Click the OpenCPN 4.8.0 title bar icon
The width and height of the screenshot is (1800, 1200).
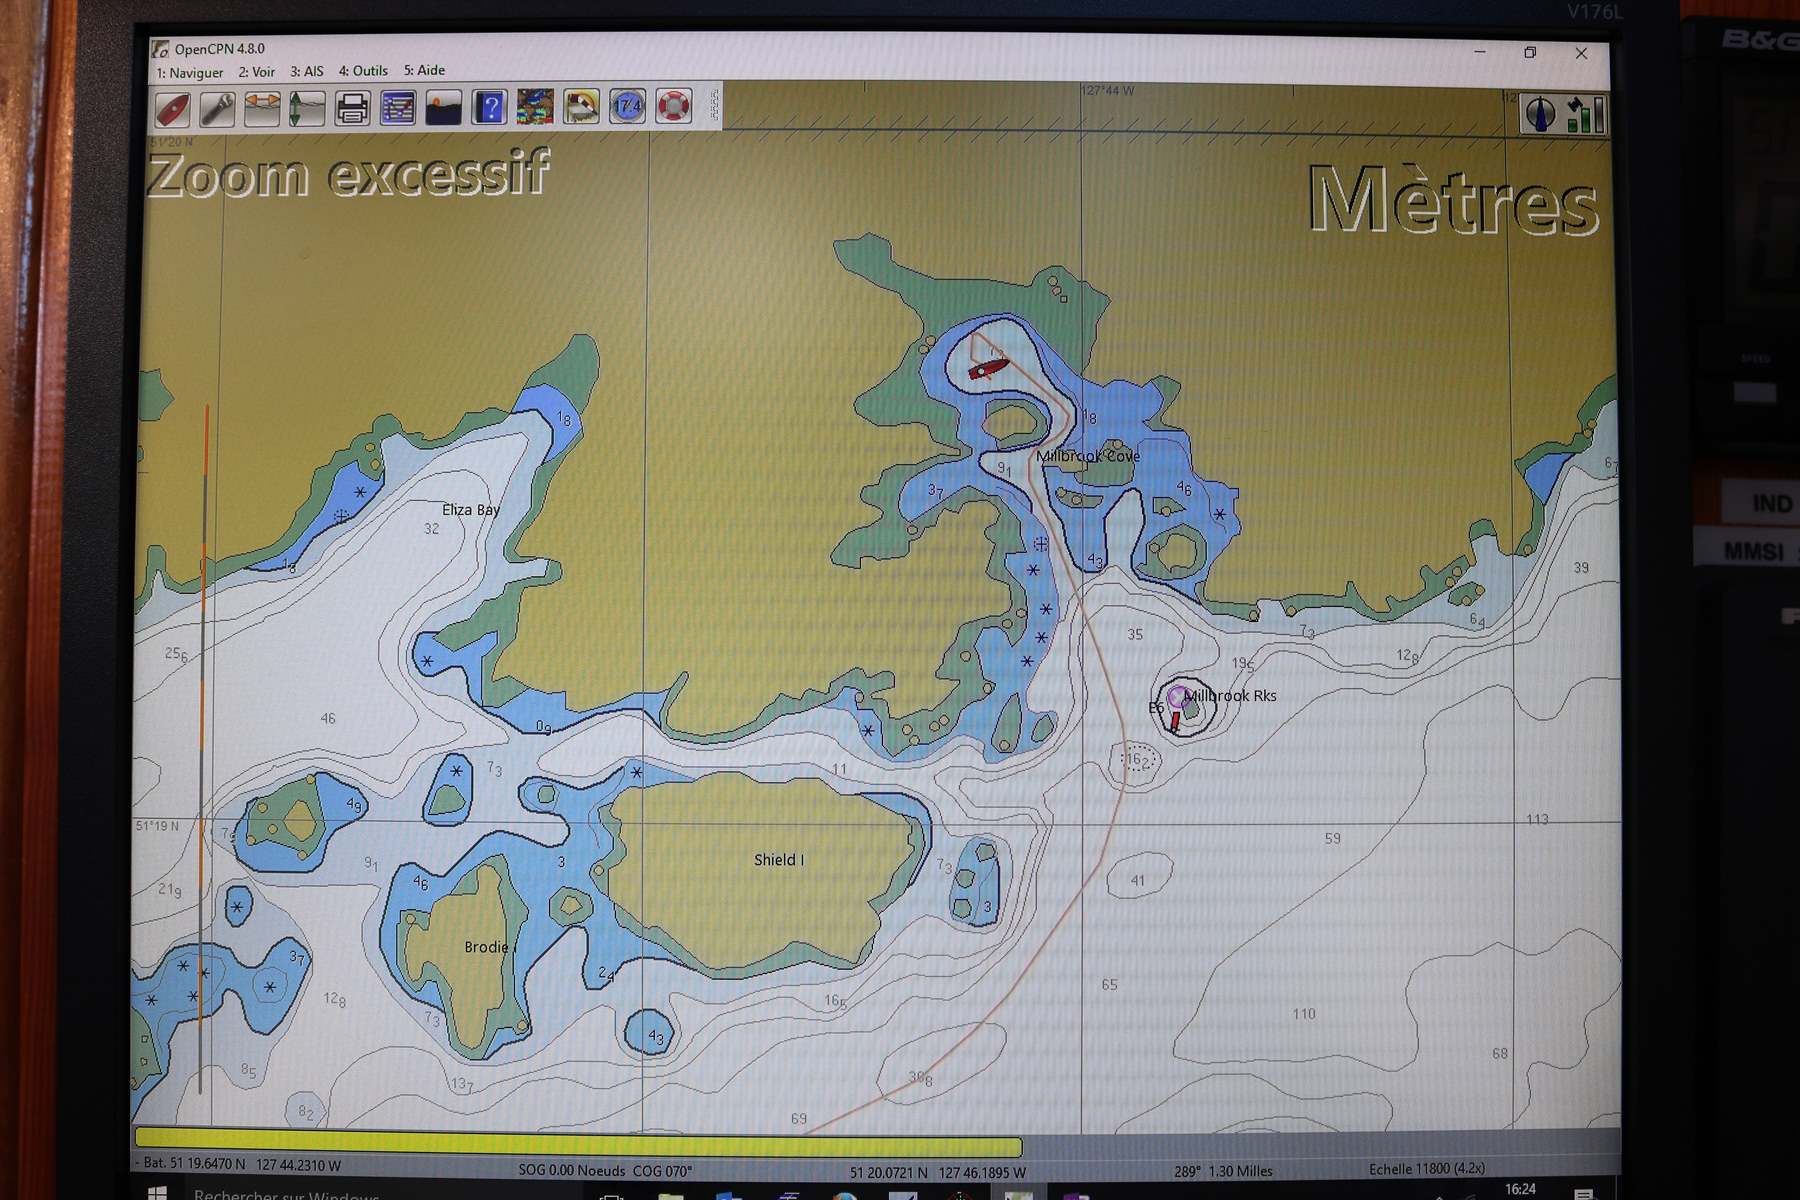pyautogui.click(x=160, y=49)
